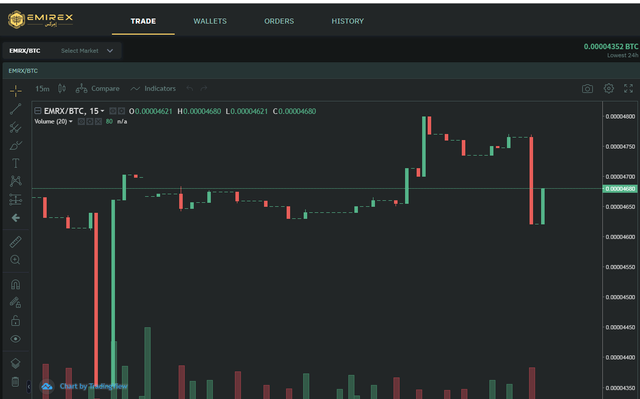Click the Select Market chevron arrow
This screenshot has height=399, width=640.
[110, 51]
